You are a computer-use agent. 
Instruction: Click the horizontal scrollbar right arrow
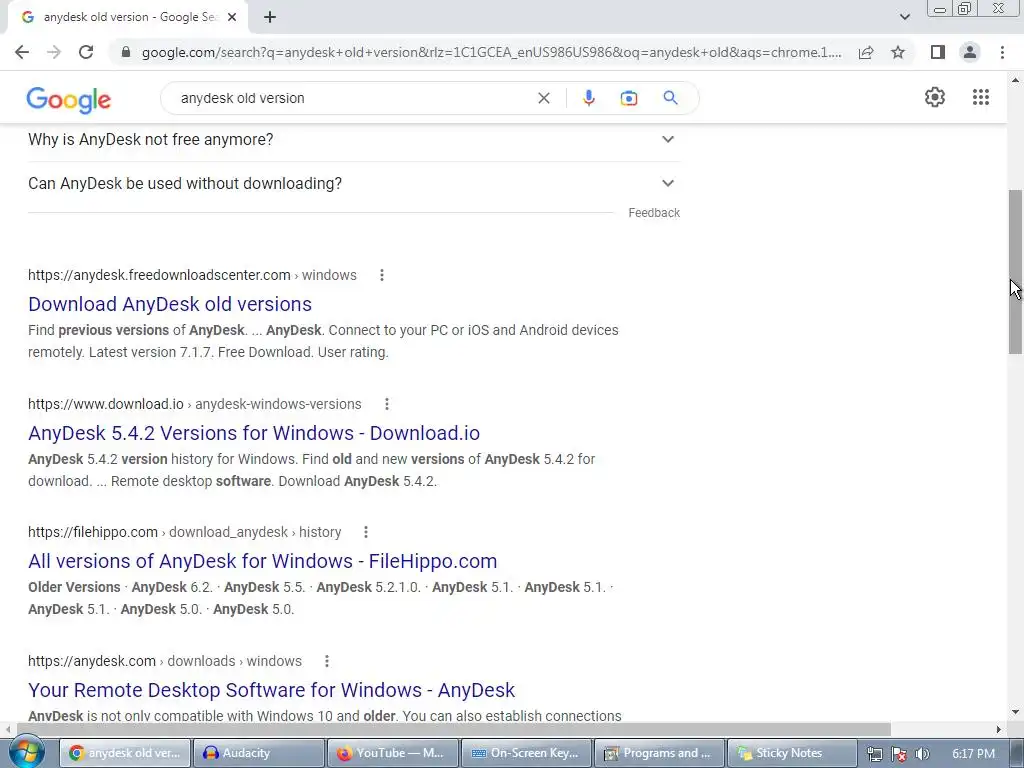pos(999,729)
